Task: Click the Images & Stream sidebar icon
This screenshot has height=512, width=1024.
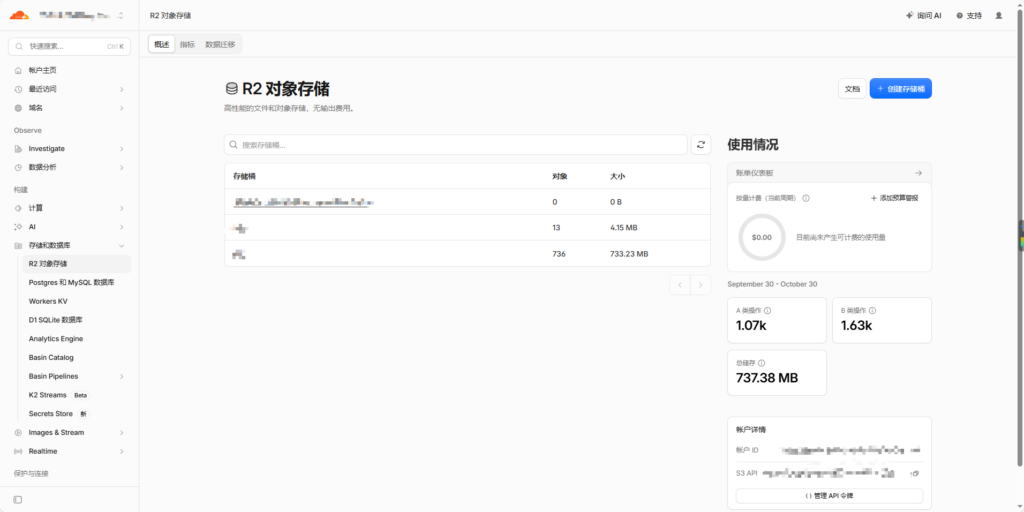Action: click(x=18, y=433)
